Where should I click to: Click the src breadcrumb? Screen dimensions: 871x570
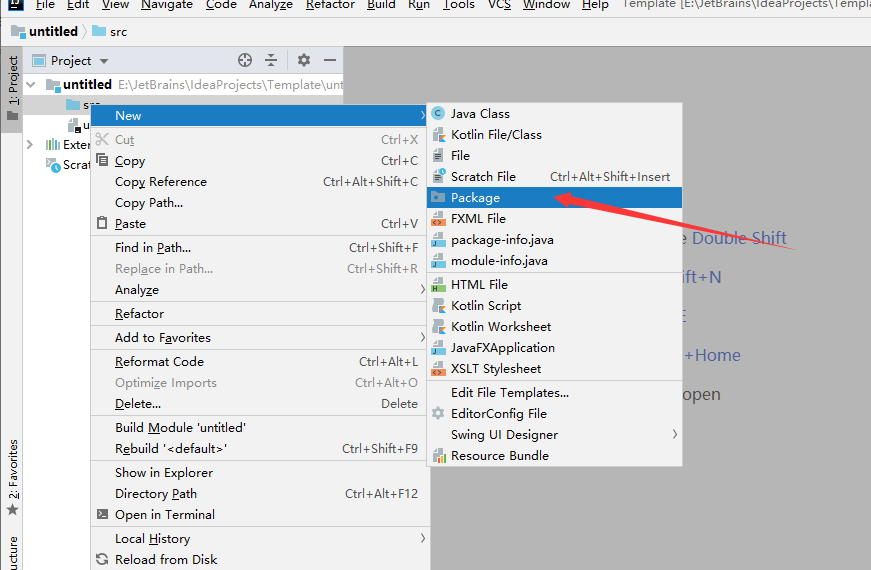110,32
